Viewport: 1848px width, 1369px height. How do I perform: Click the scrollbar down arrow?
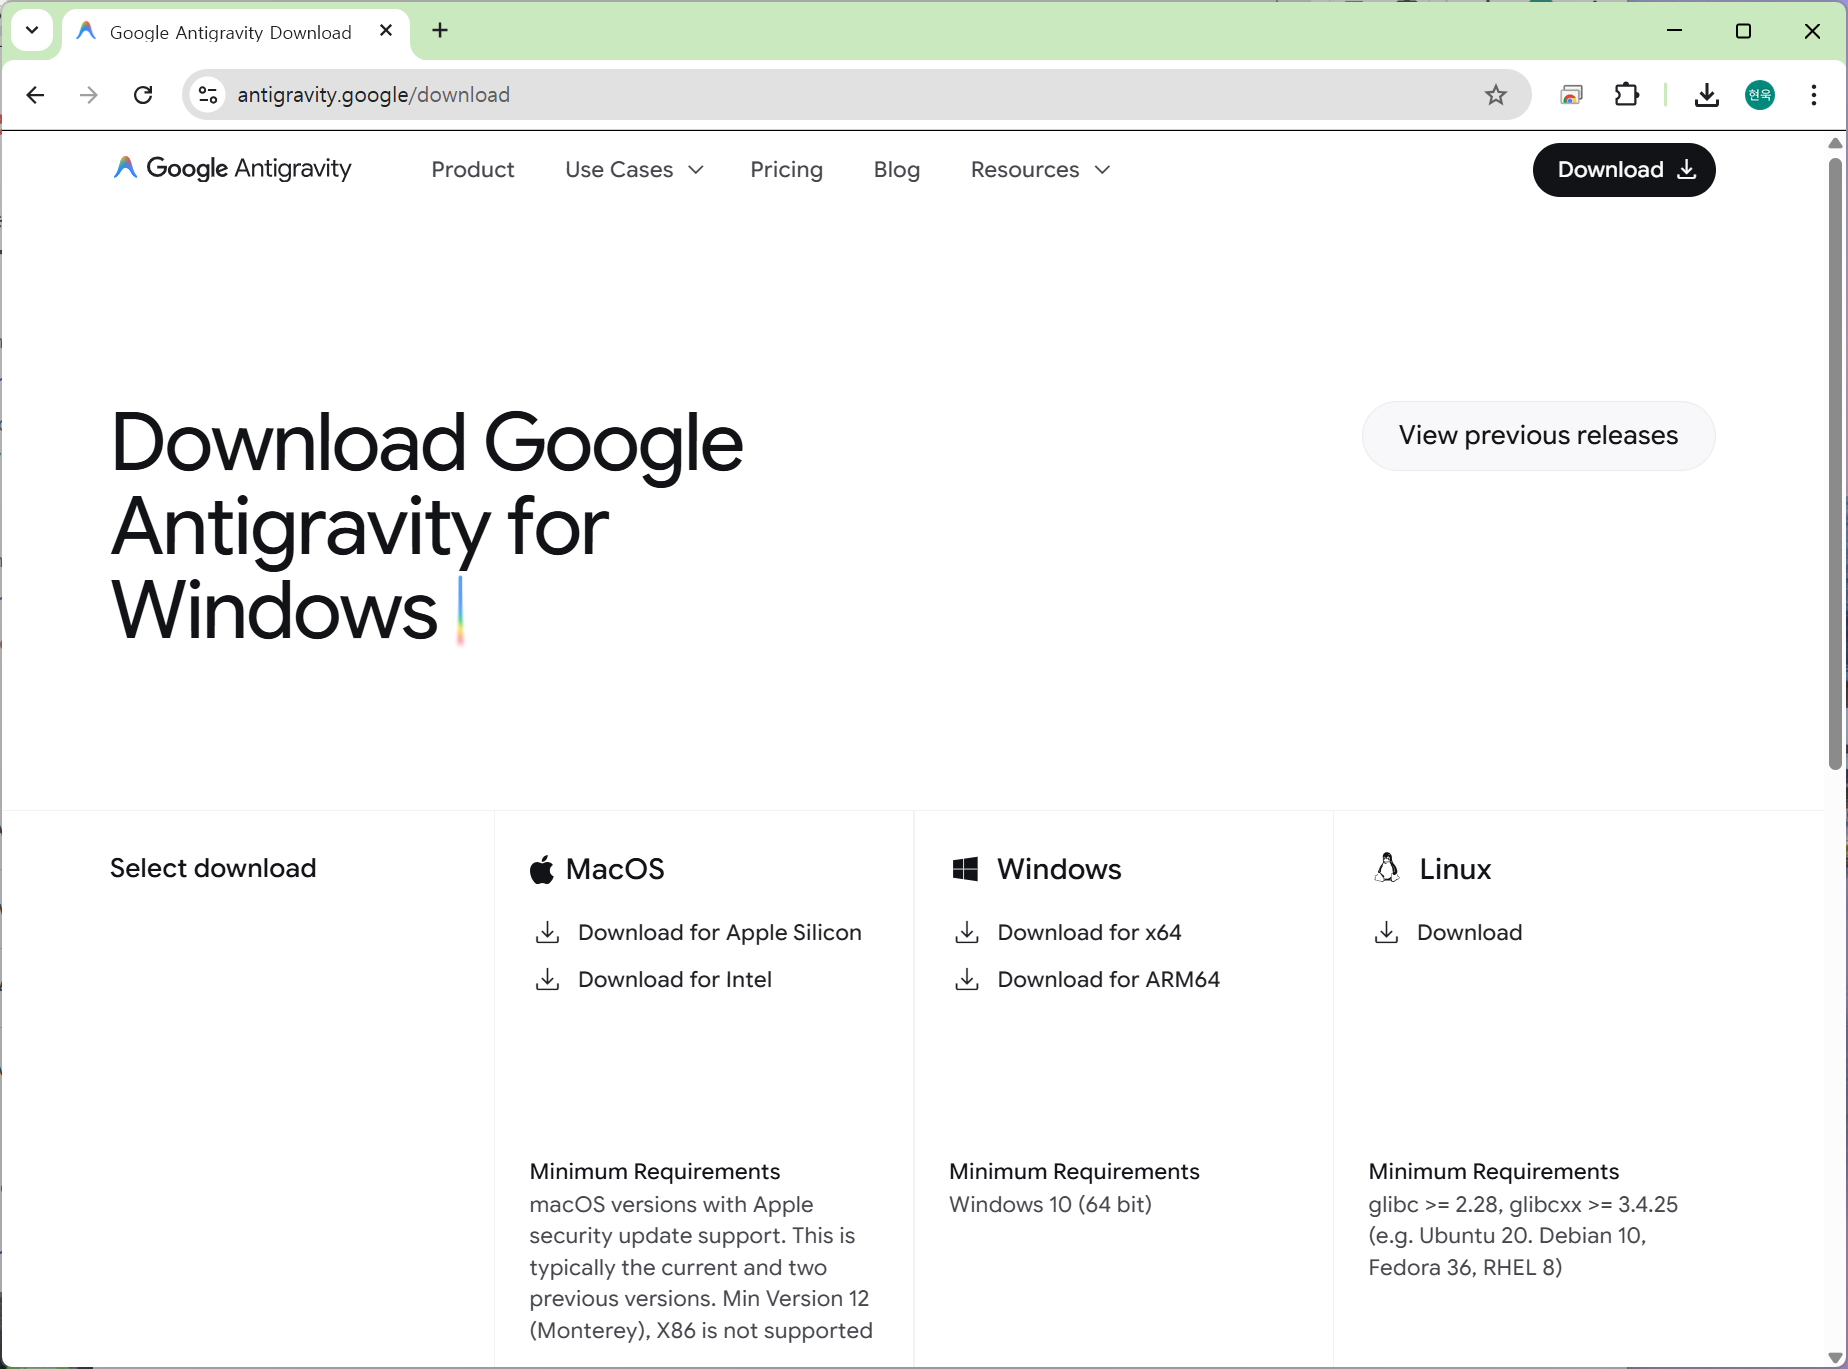(1835, 1358)
